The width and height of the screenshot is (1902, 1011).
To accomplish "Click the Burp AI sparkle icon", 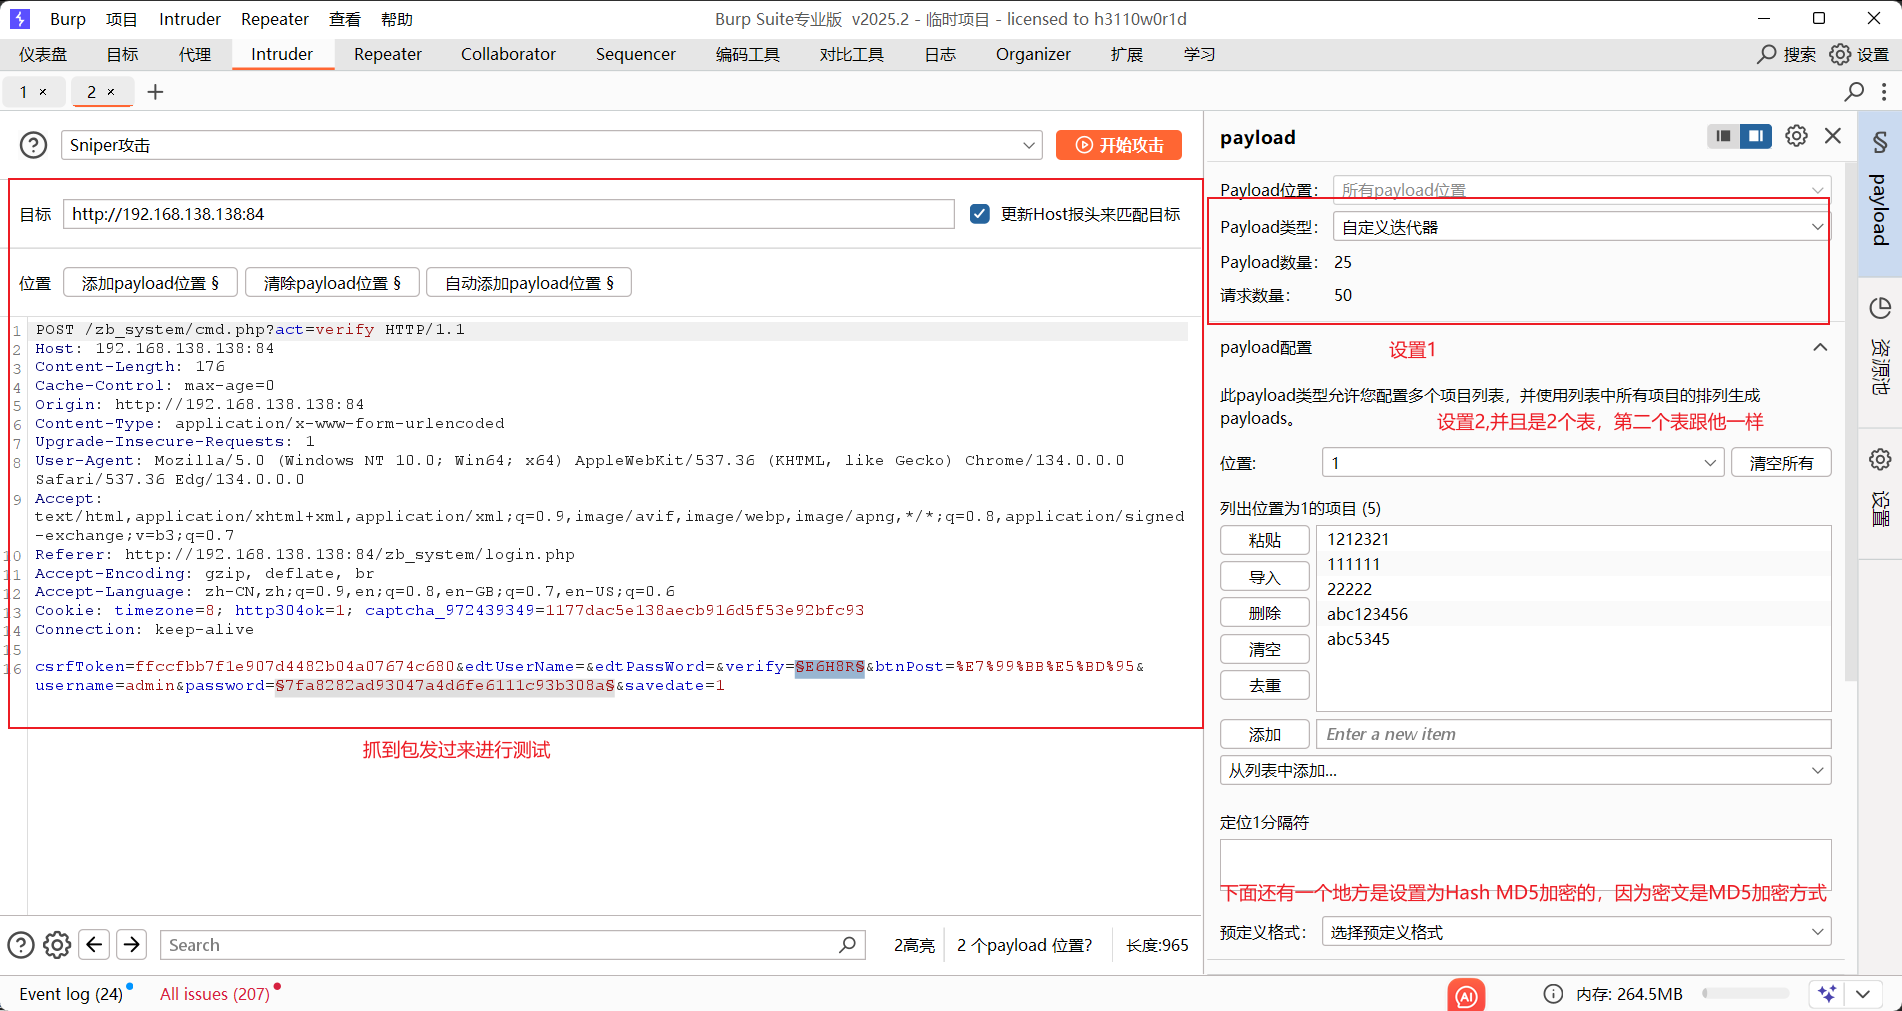I will (1827, 994).
